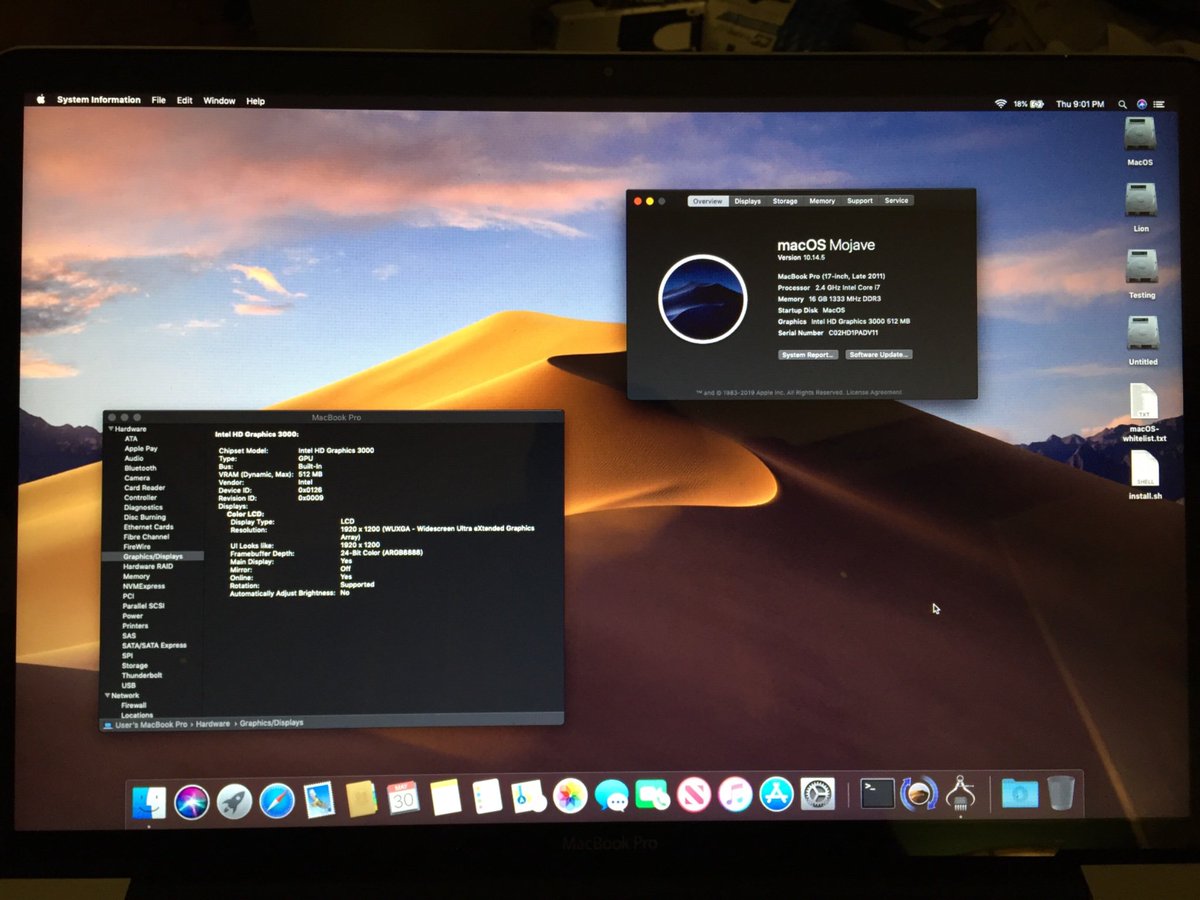Image resolution: width=1200 pixels, height=900 pixels.
Task: Select USB in the sidebar
Action: [128, 685]
